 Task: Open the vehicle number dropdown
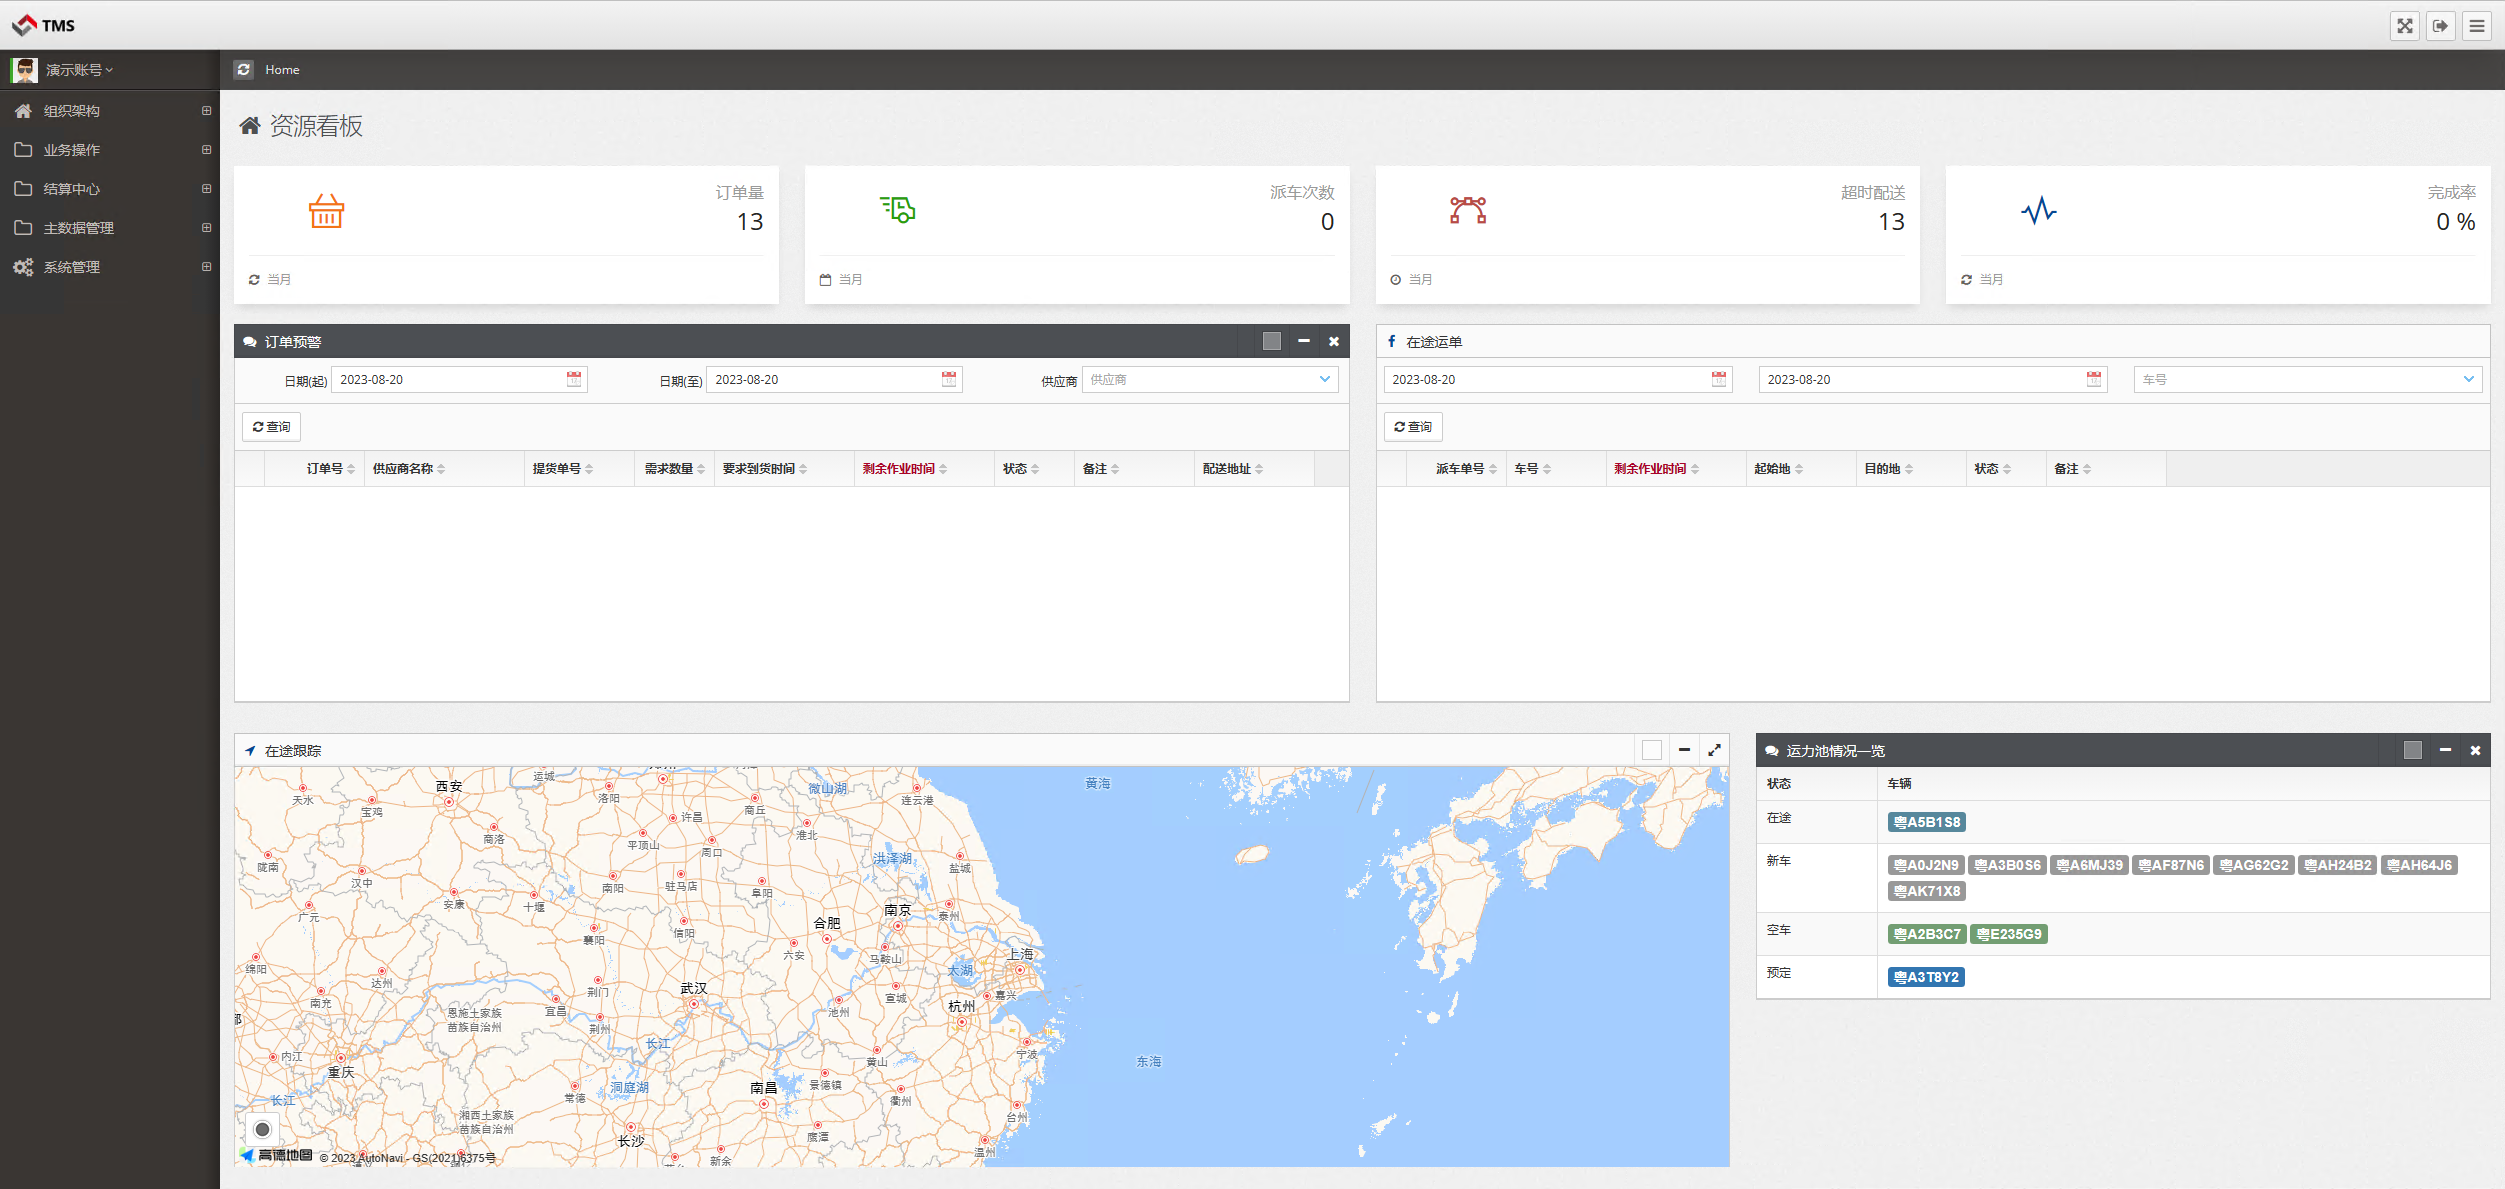(2307, 379)
